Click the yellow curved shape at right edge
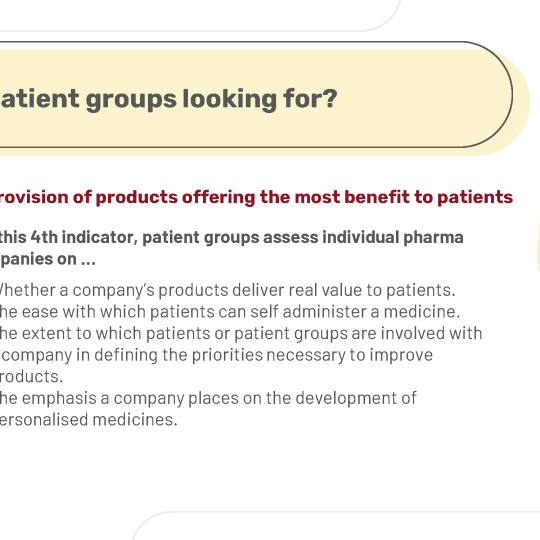 pyautogui.click(x=538, y=245)
